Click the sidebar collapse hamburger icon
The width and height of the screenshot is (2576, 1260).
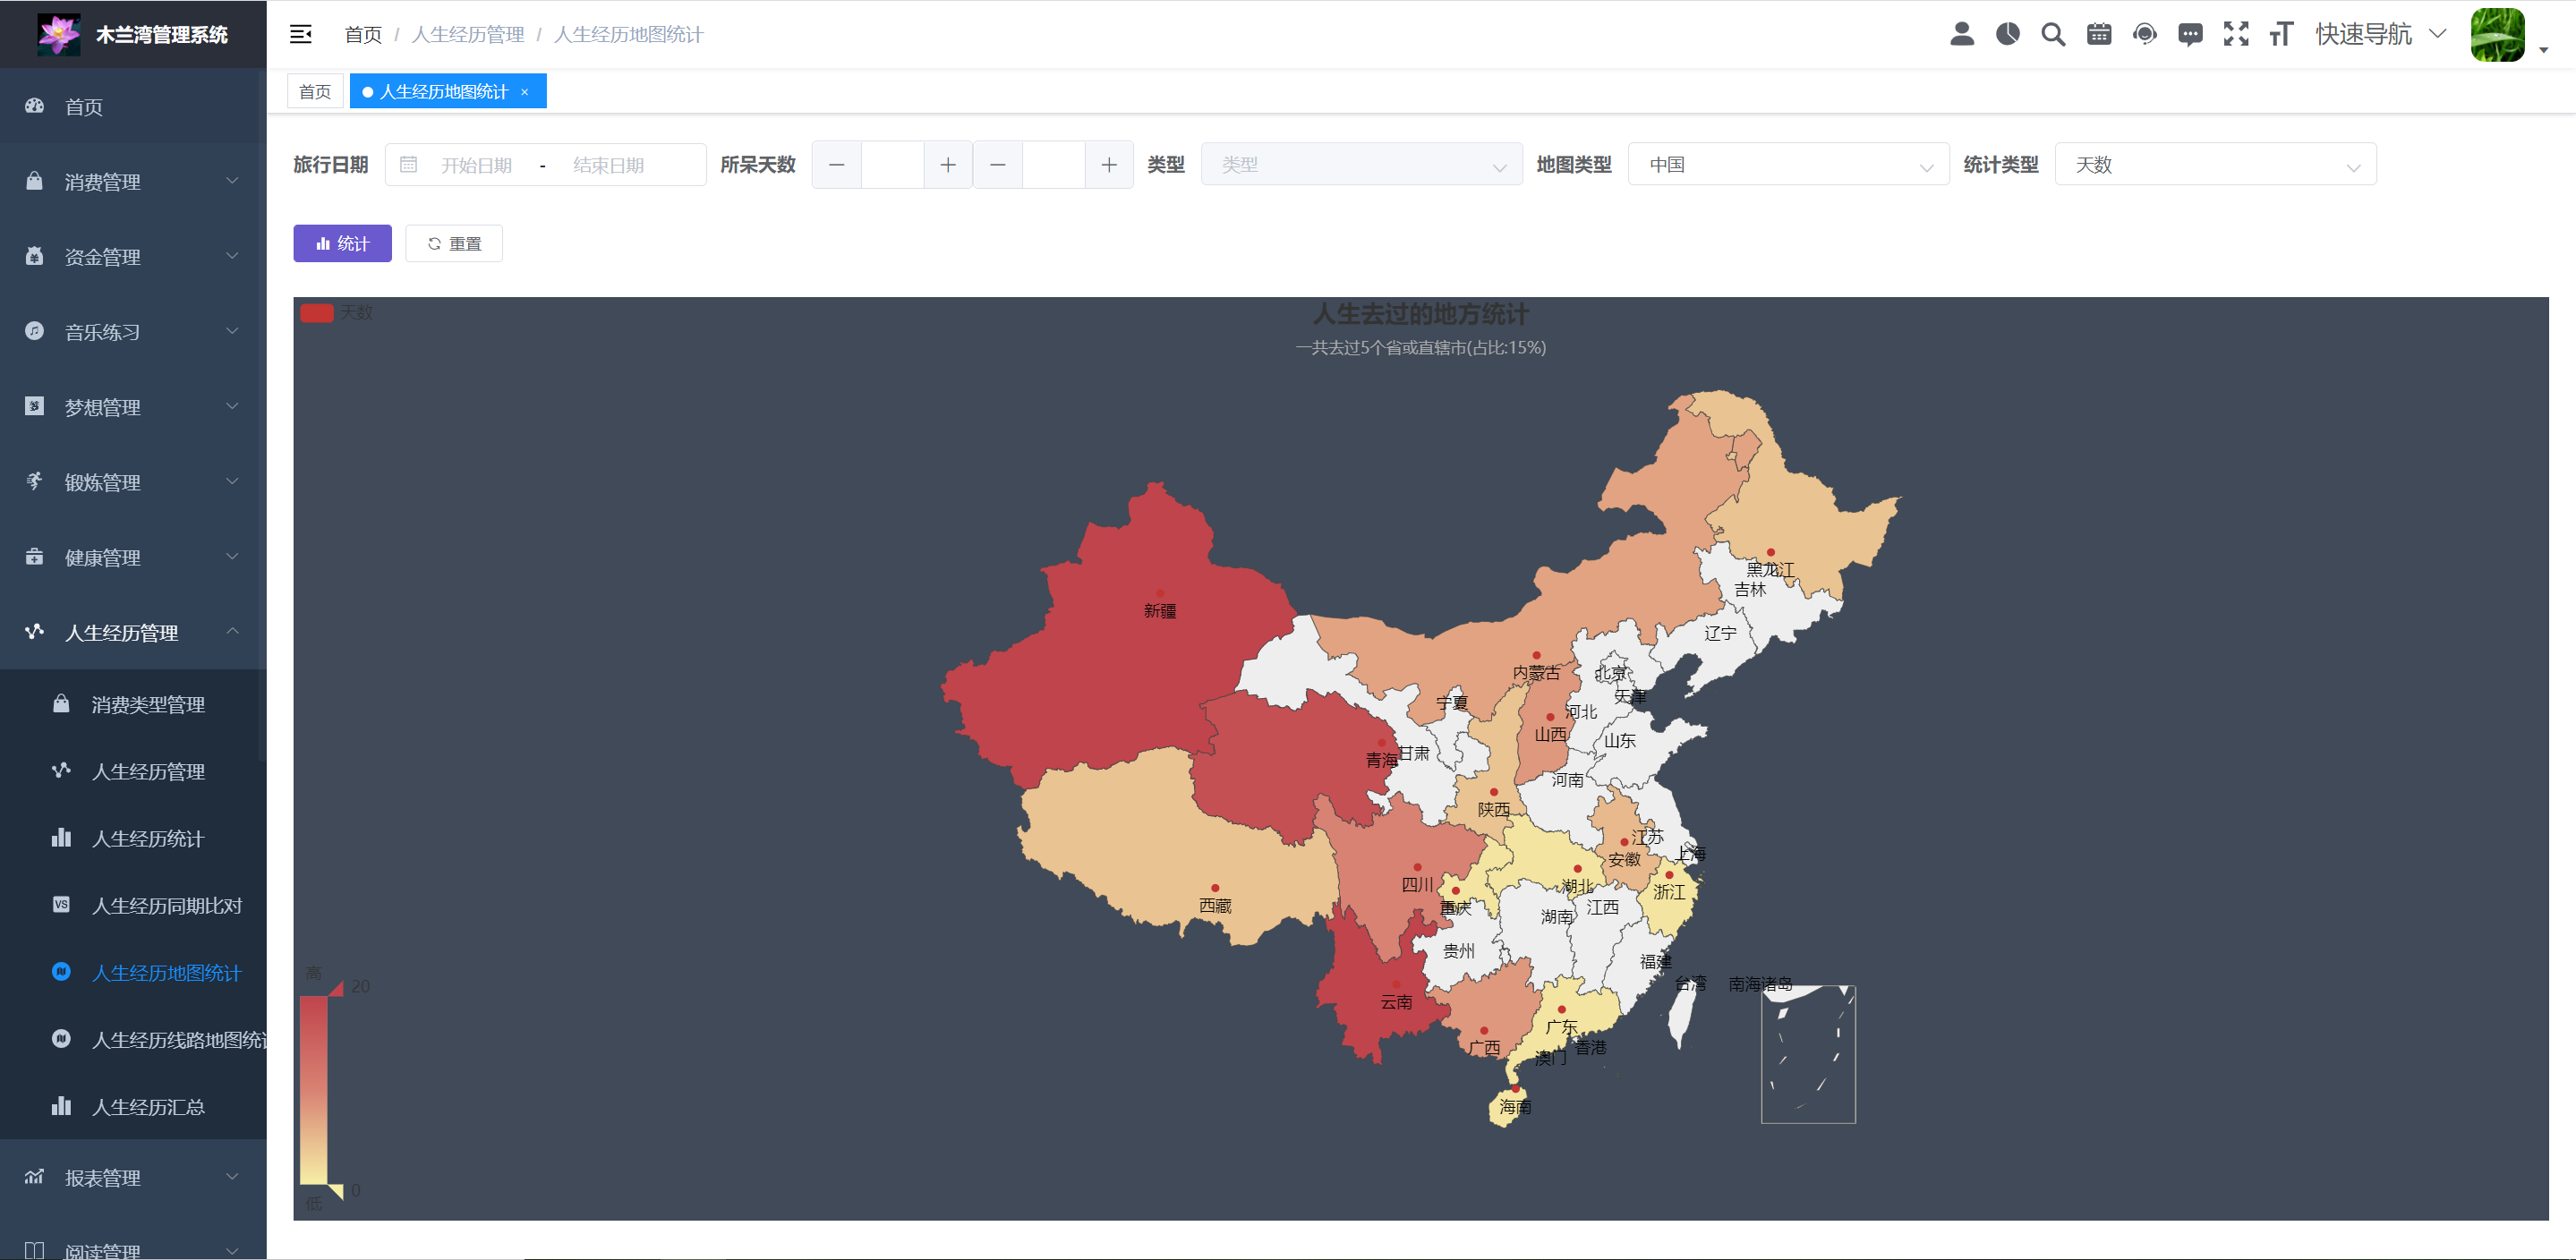coord(300,35)
